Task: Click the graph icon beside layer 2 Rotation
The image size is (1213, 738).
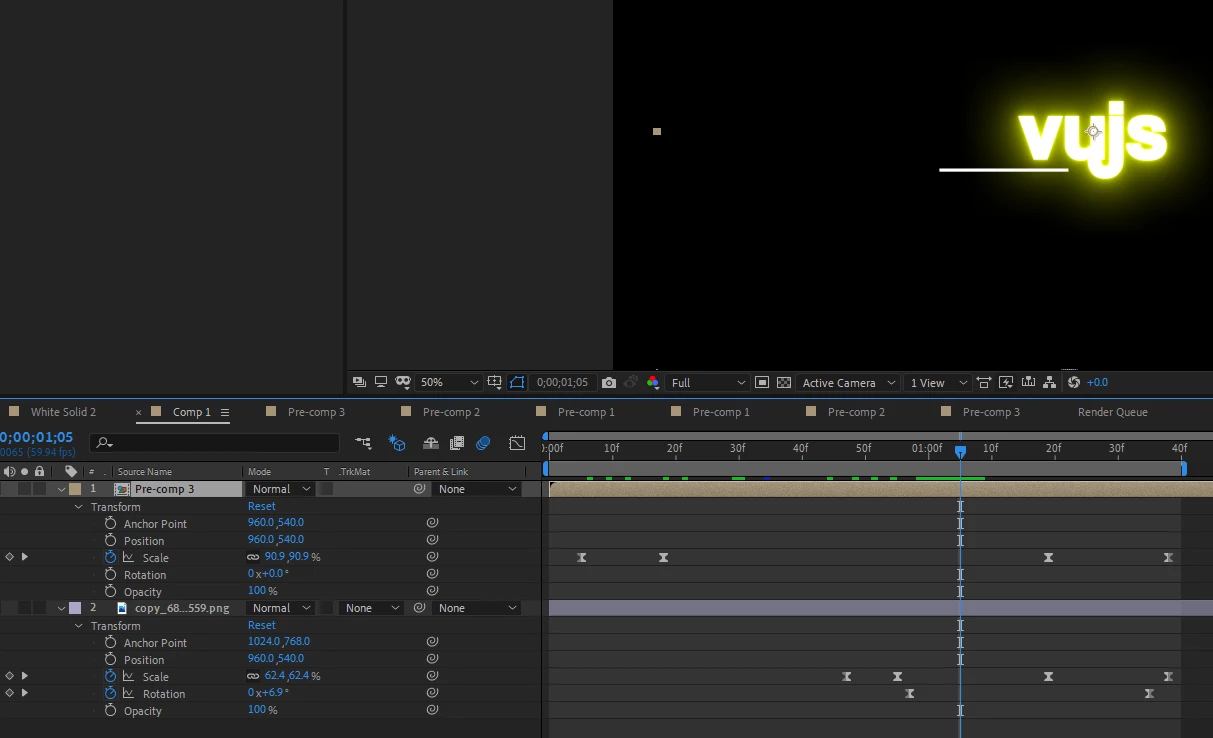Action: pos(128,693)
